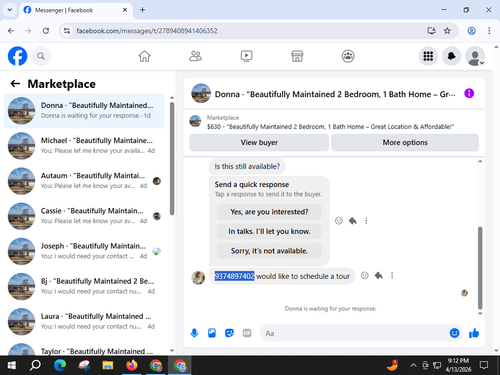500x375 pixels.
Task: Open the Facebook logo home link
Action: pyautogui.click(x=17, y=56)
